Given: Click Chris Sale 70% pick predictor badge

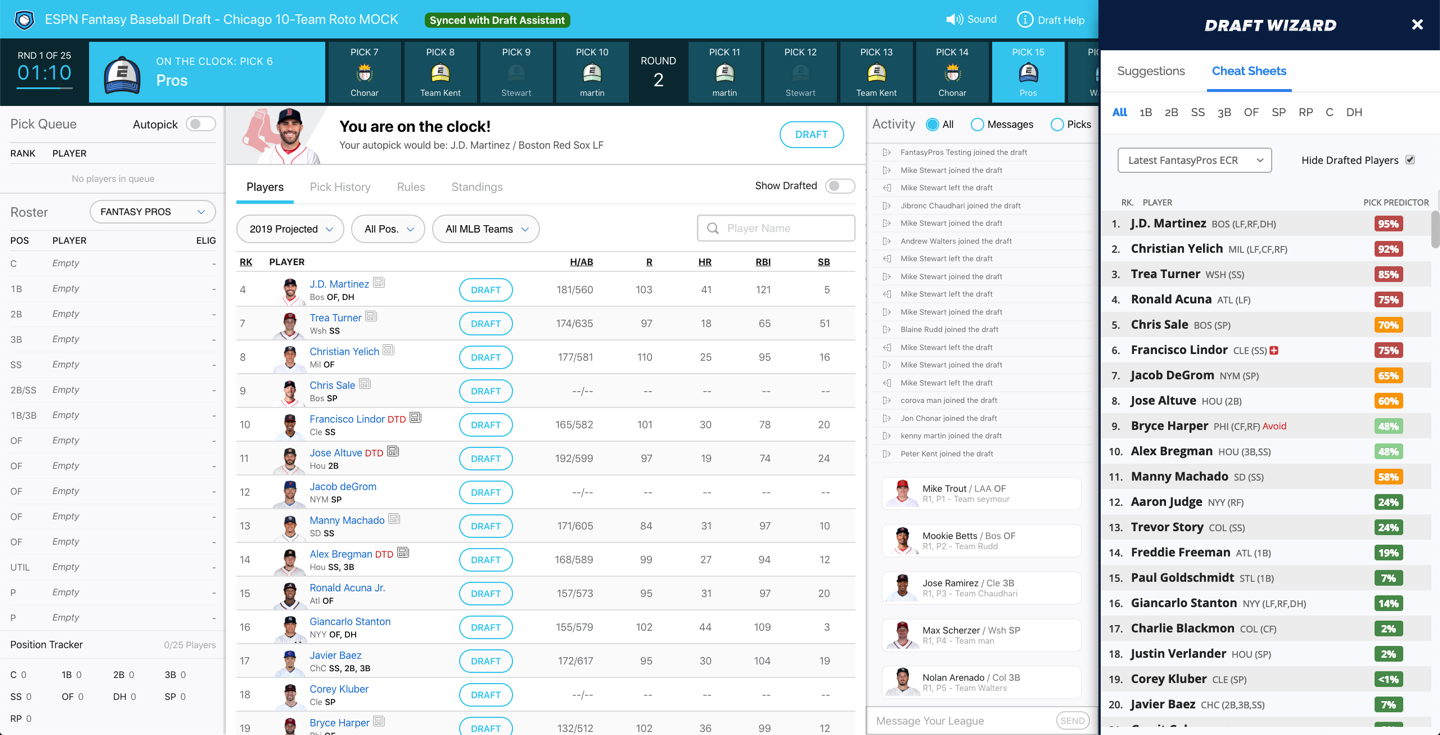Looking at the screenshot, I should coord(1388,325).
